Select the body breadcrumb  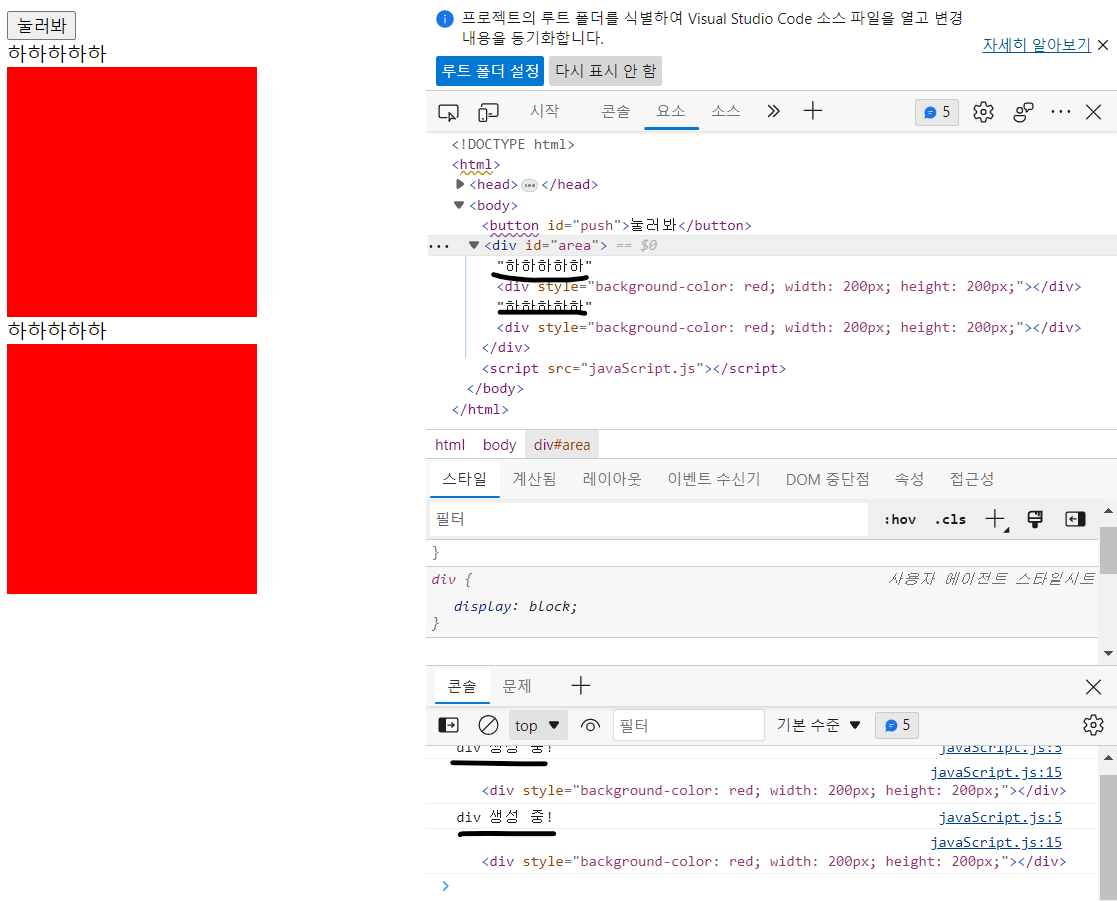pyautogui.click(x=499, y=444)
